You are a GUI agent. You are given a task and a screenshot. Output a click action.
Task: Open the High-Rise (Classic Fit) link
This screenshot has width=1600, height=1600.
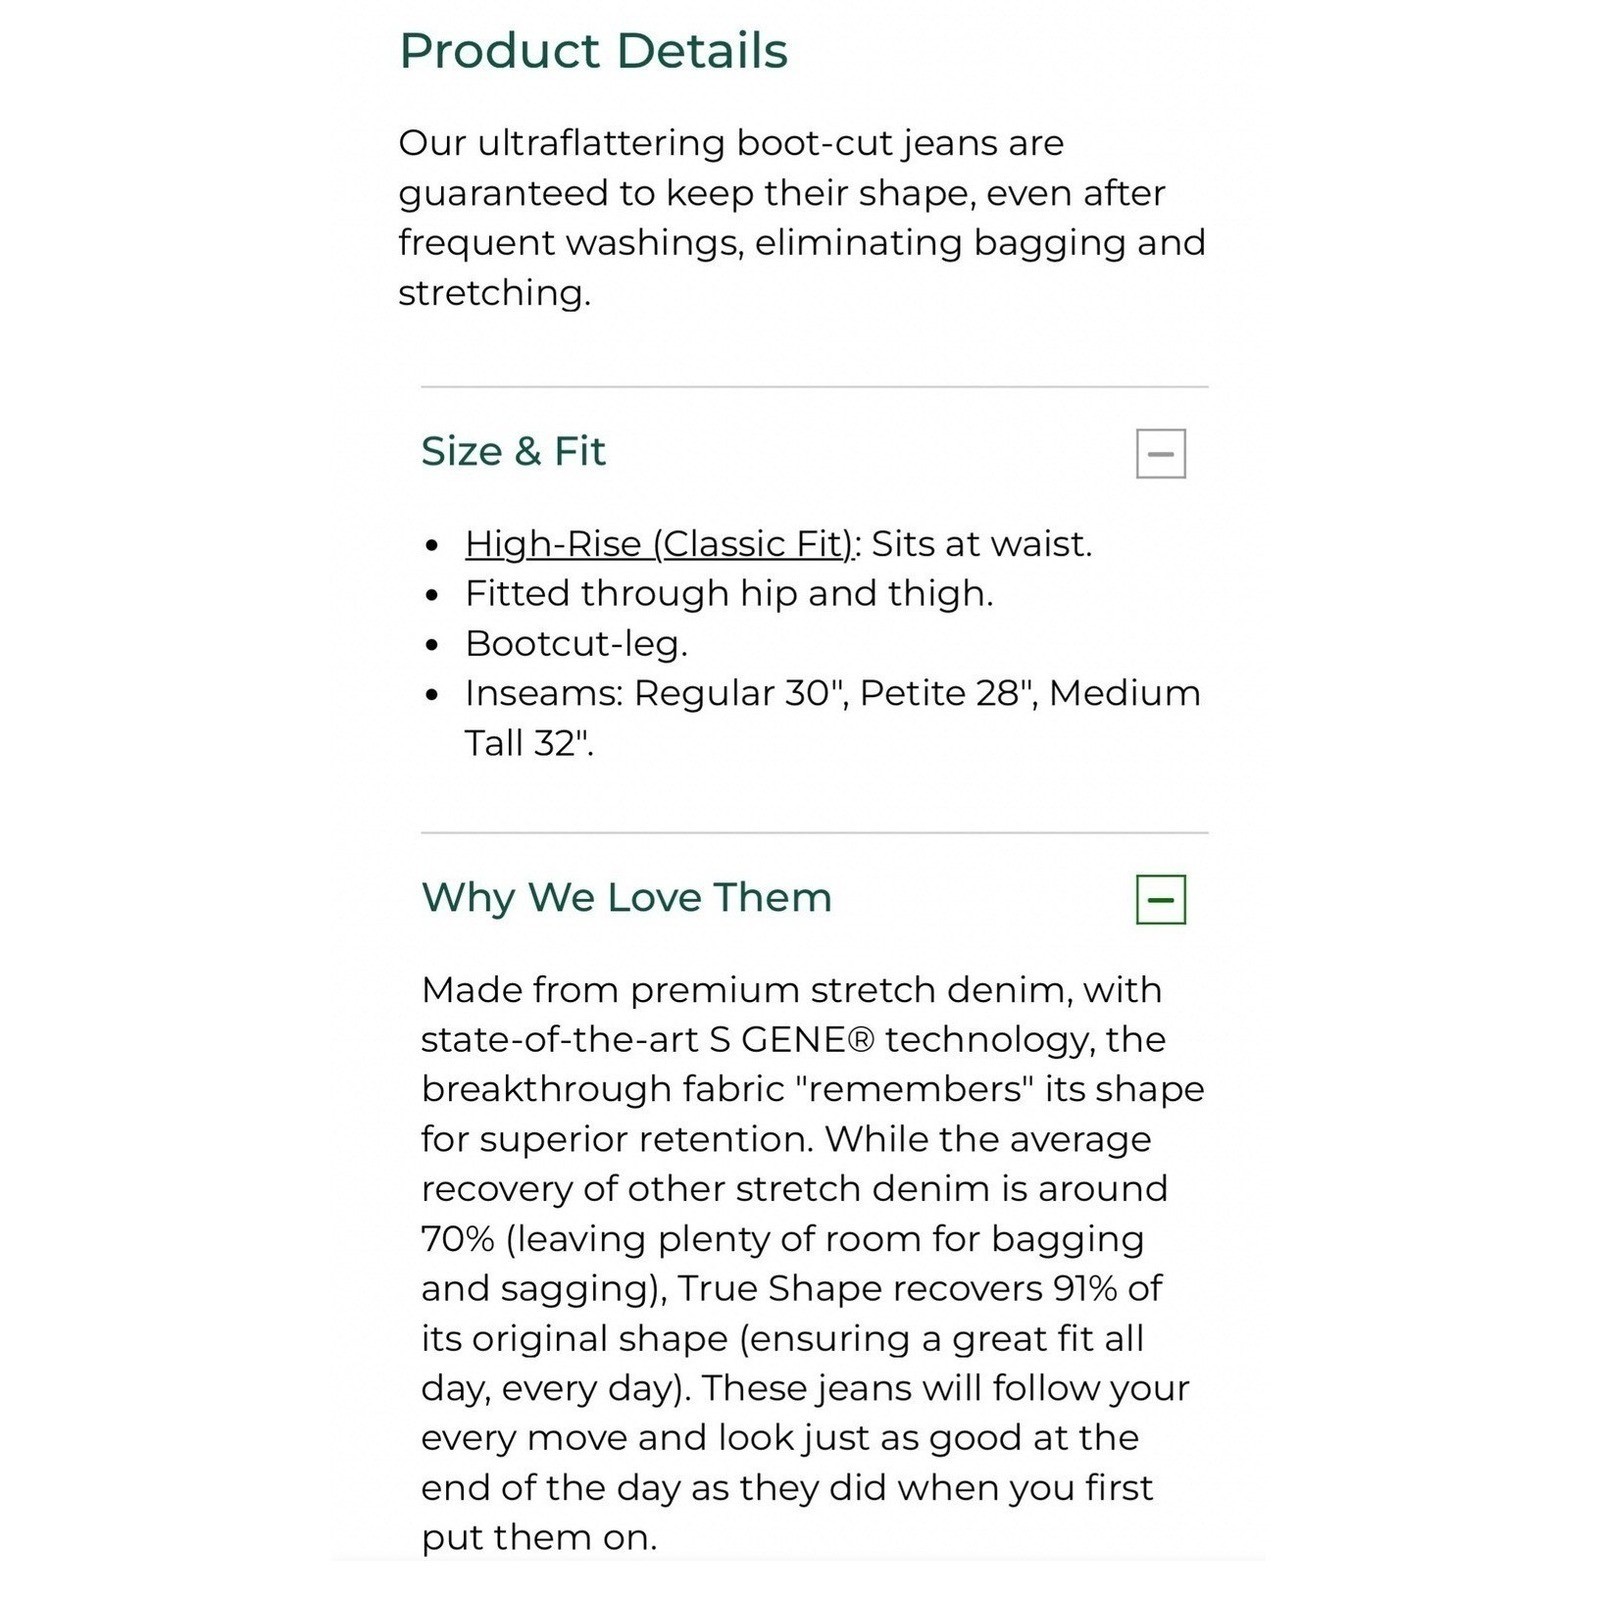pyautogui.click(x=660, y=544)
